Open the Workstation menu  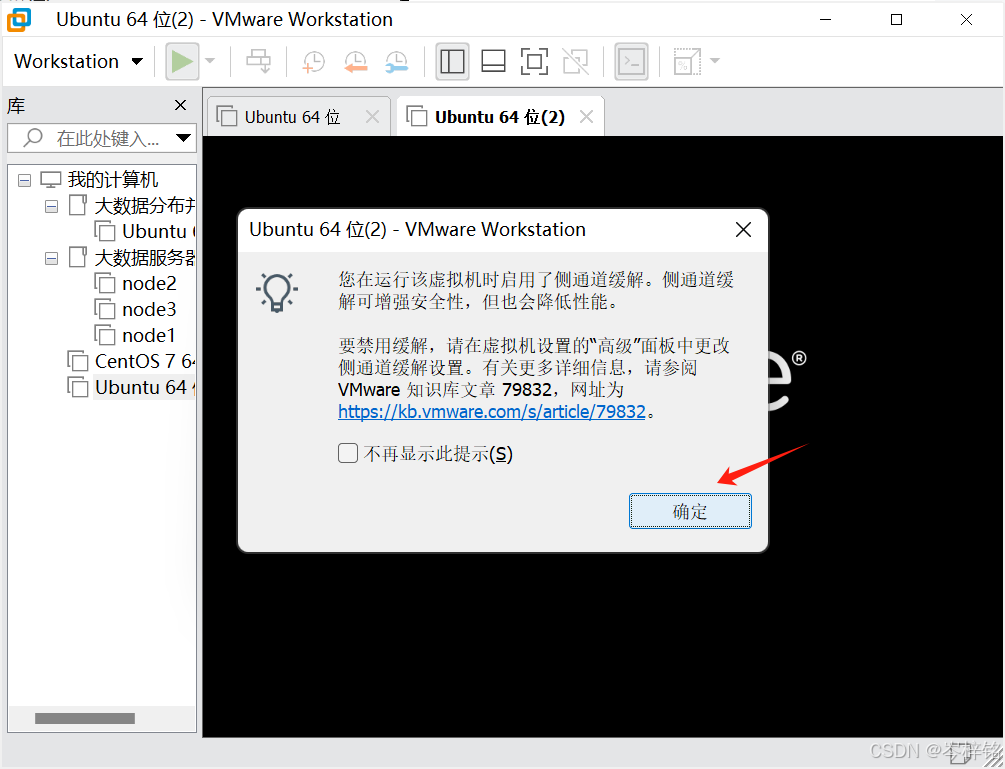[78, 62]
